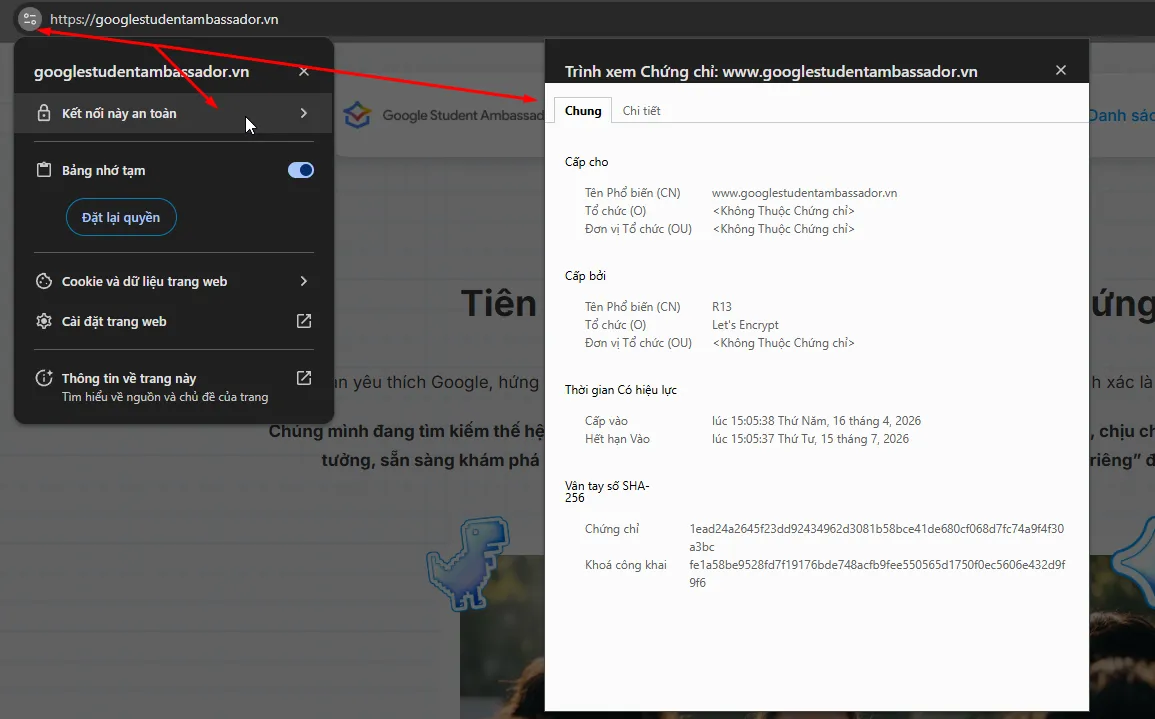Close the certificate viewer dialog
This screenshot has height=719, width=1155.
[1061, 70]
